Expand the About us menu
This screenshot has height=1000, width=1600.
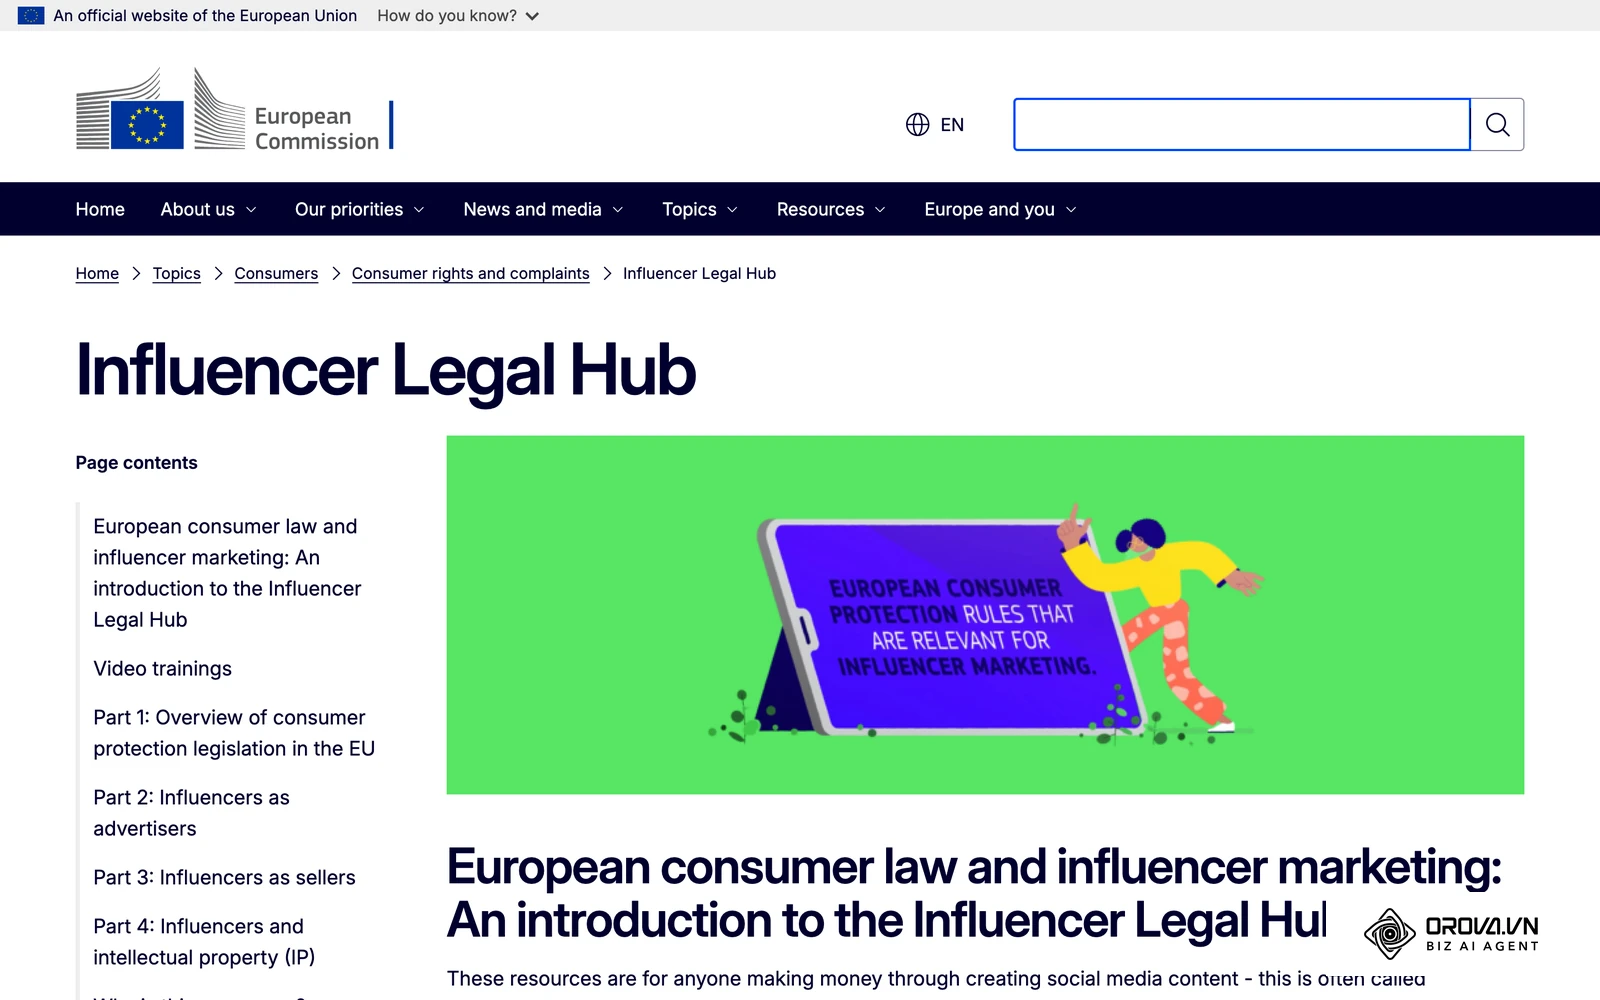208,209
